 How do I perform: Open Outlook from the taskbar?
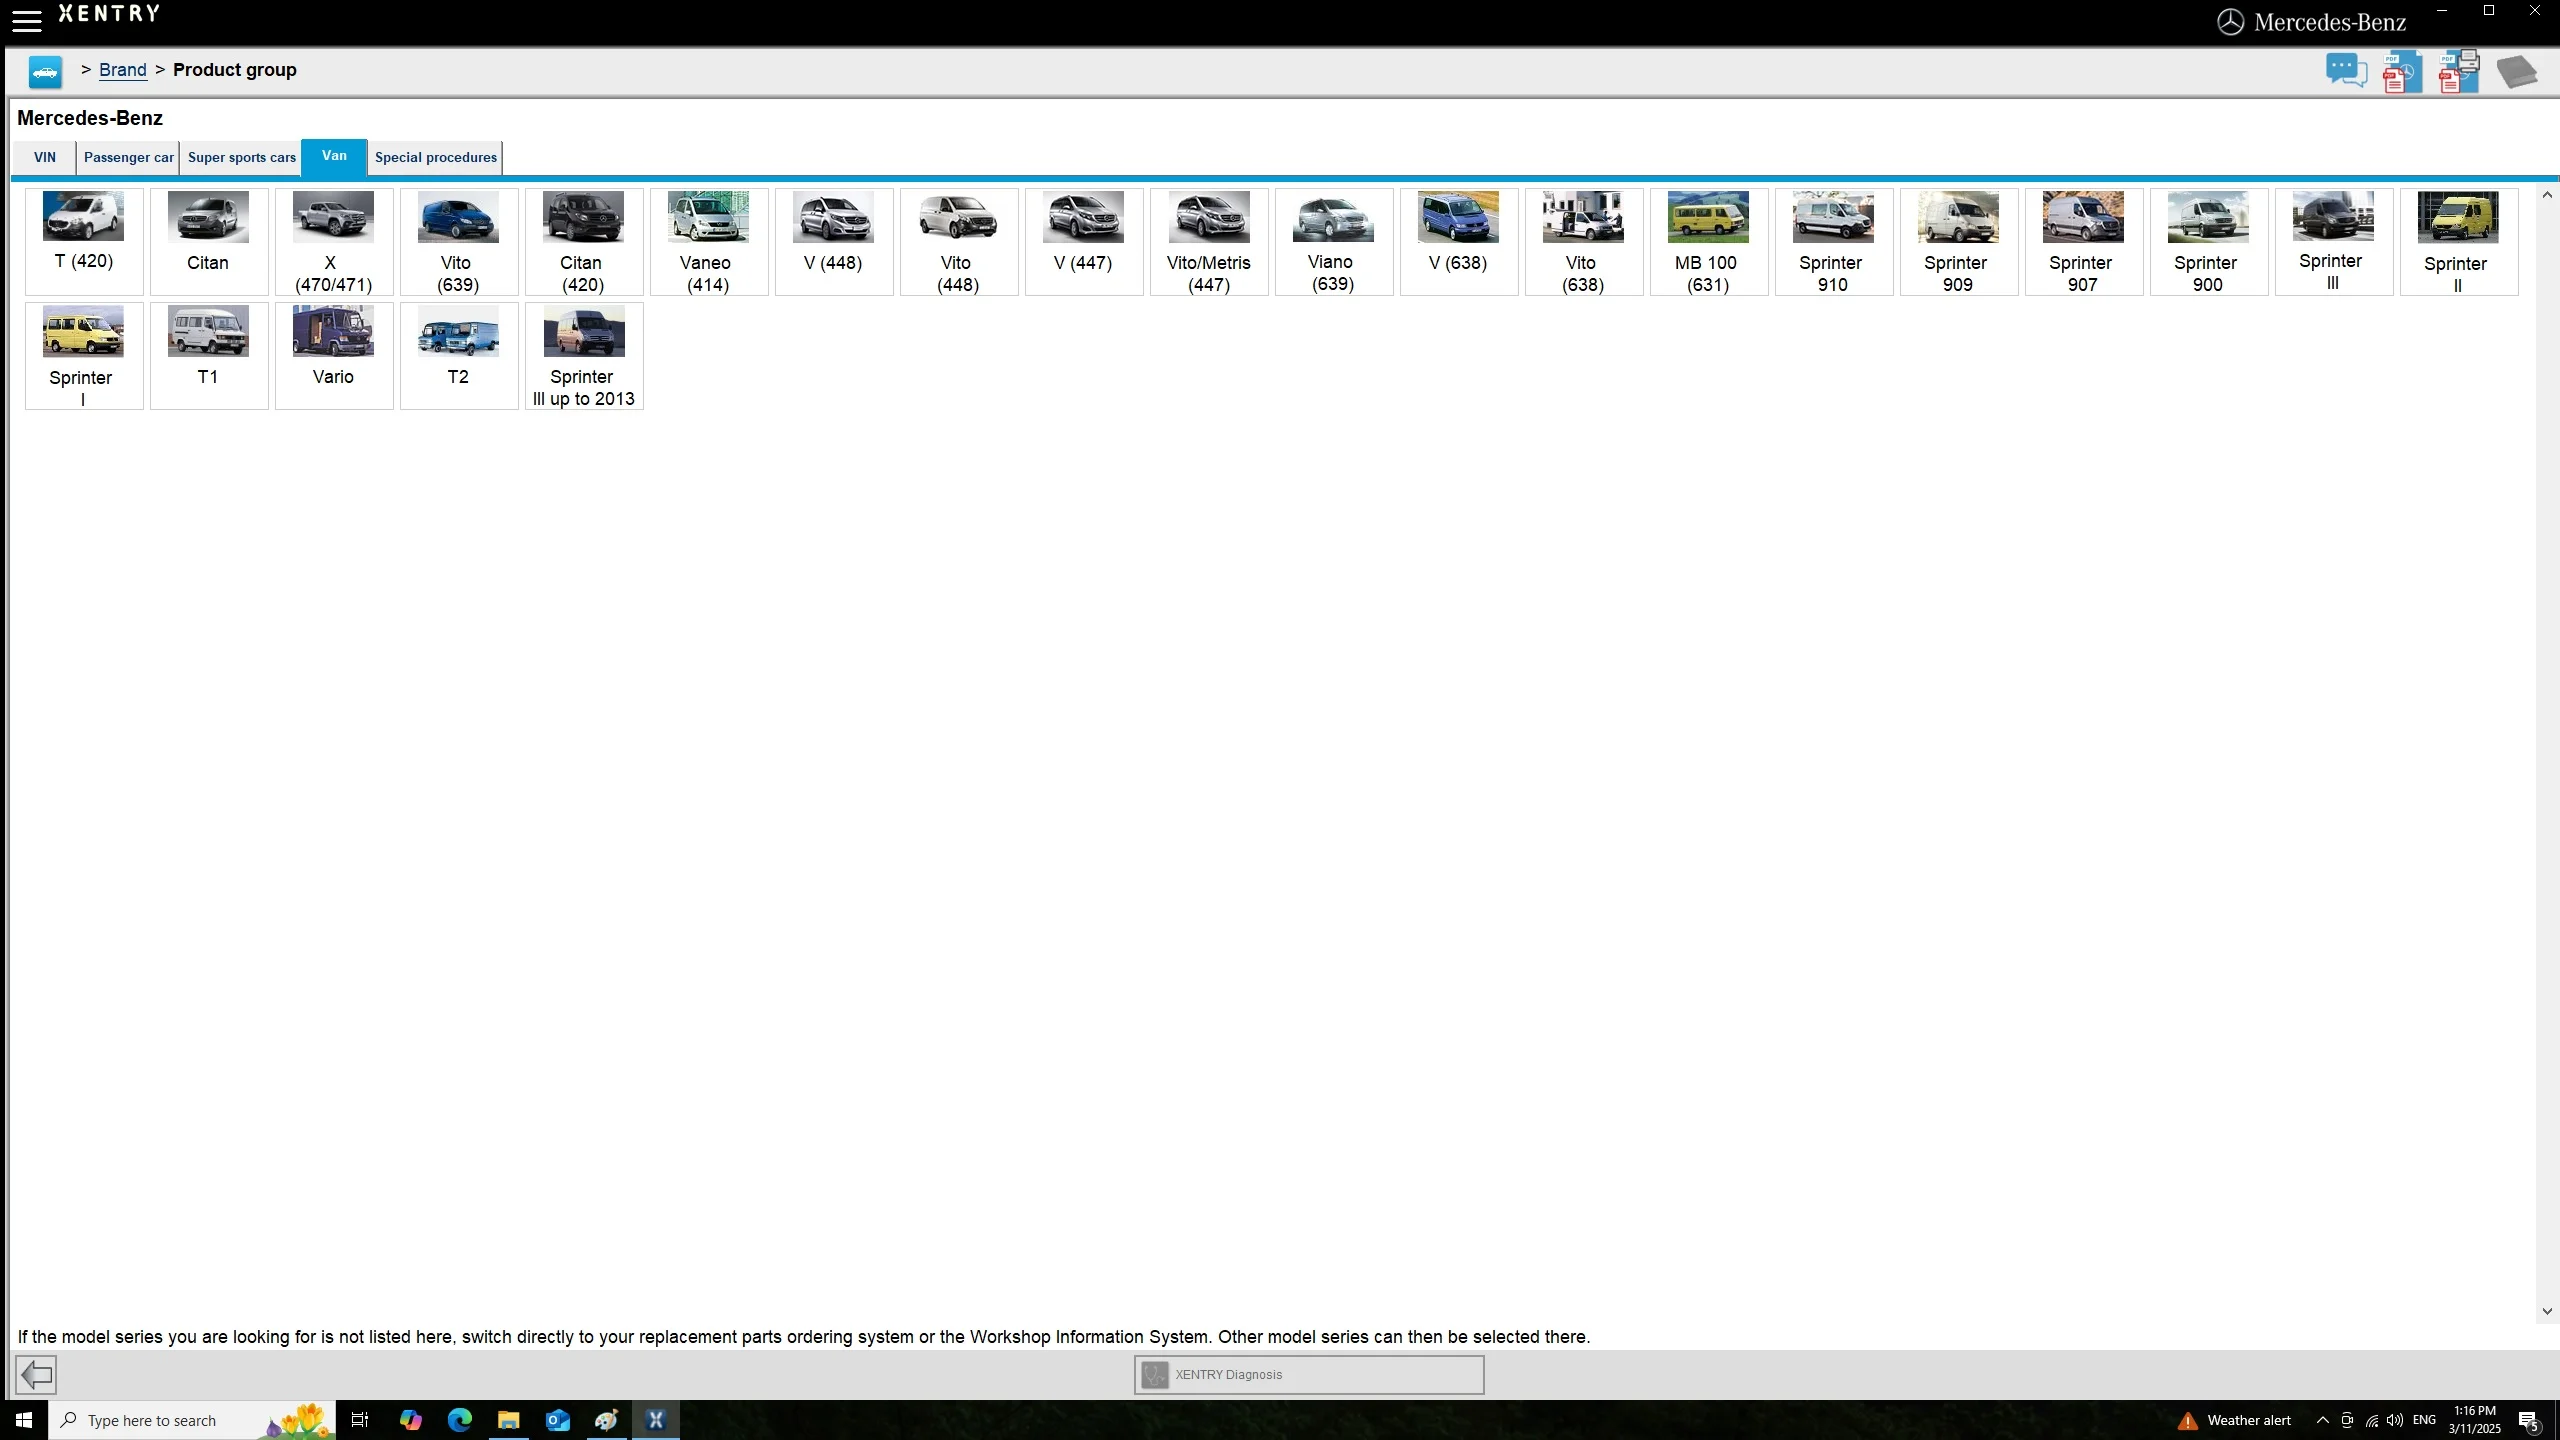coord(557,1420)
